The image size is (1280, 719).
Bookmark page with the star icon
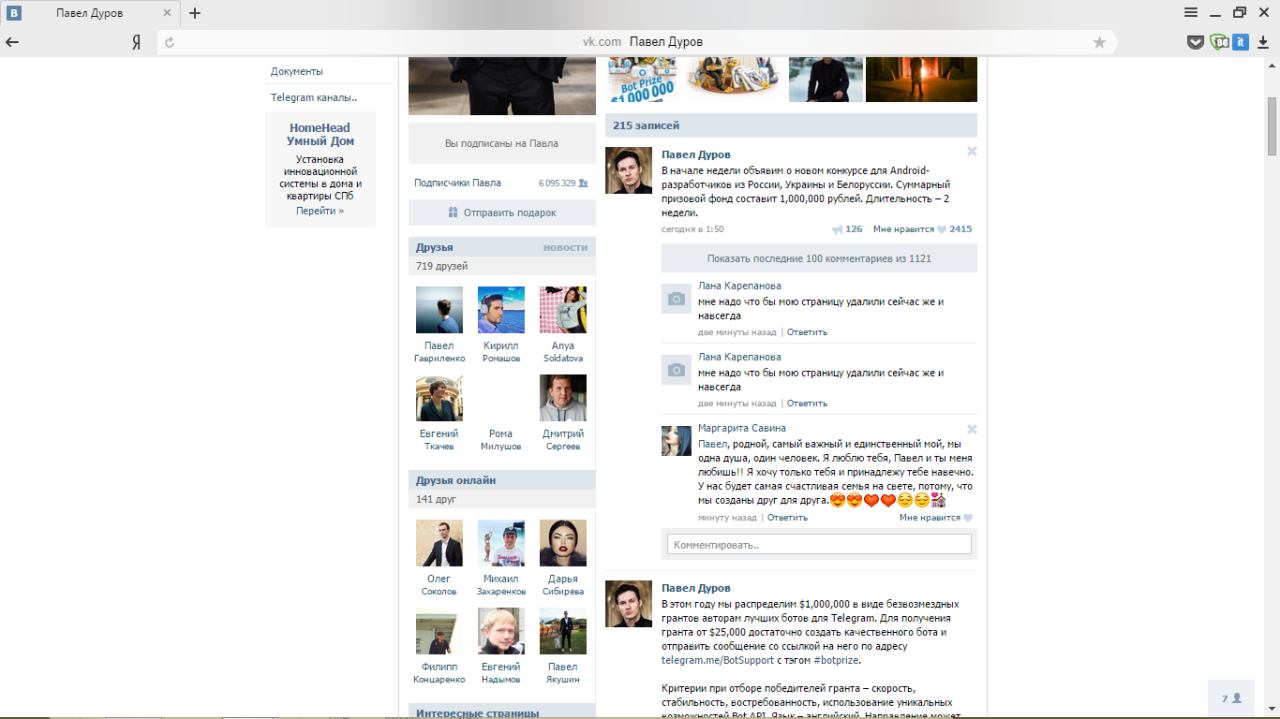(1099, 42)
